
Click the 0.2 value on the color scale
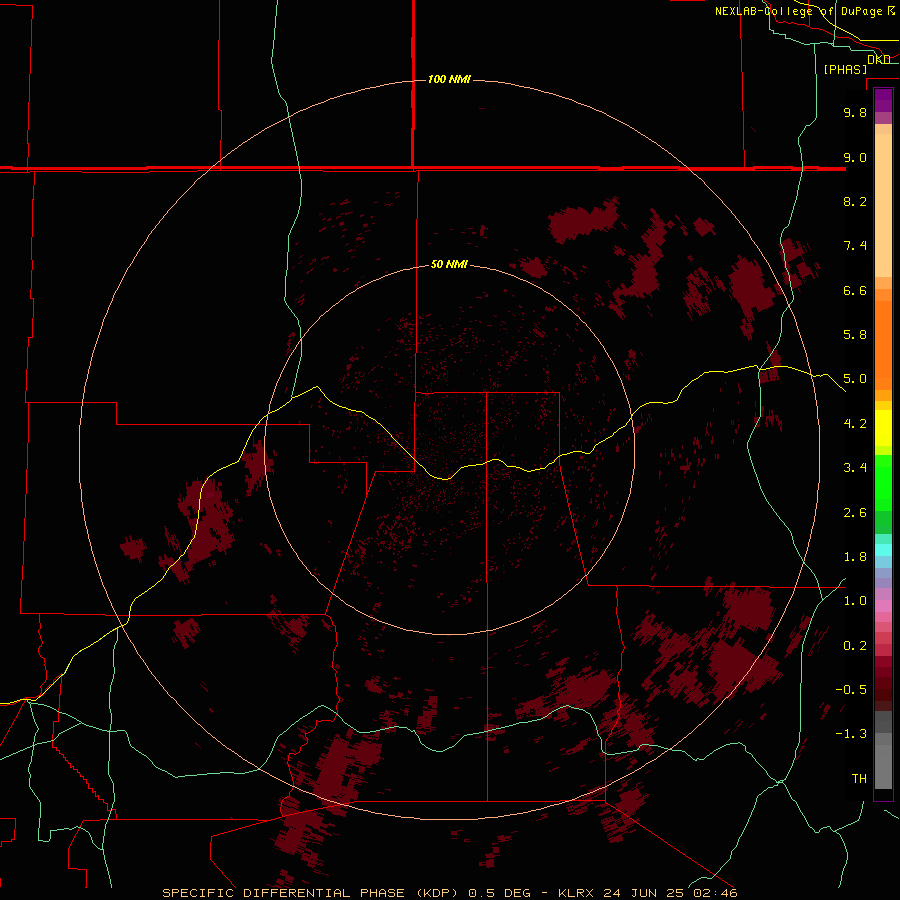[x=855, y=646]
